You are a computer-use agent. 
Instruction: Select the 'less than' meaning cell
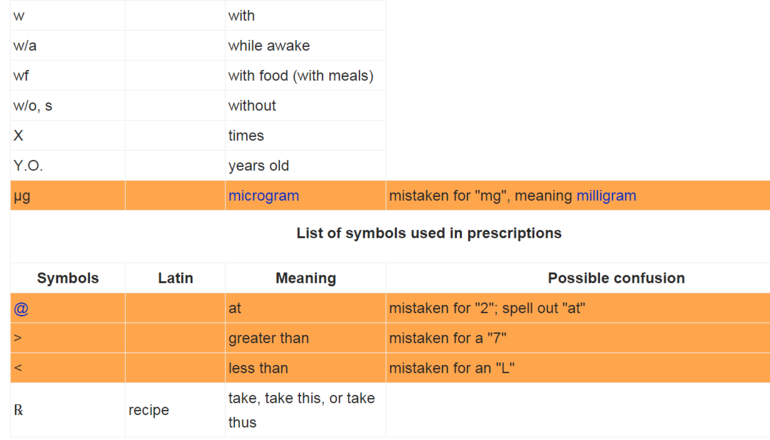(258, 368)
